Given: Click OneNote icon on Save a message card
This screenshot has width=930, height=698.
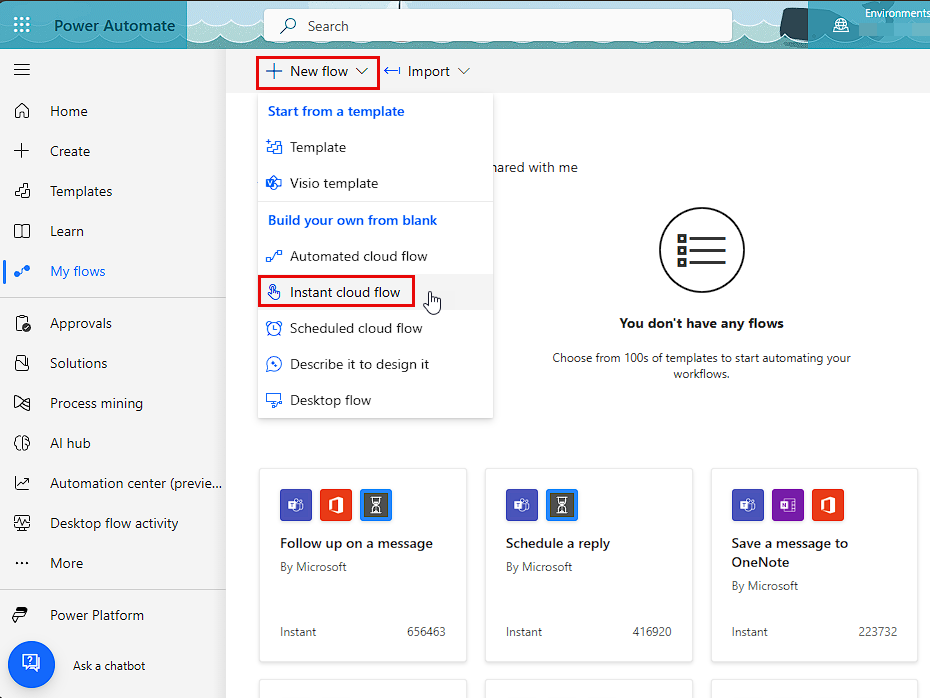Looking at the screenshot, I should tap(788, 505).
